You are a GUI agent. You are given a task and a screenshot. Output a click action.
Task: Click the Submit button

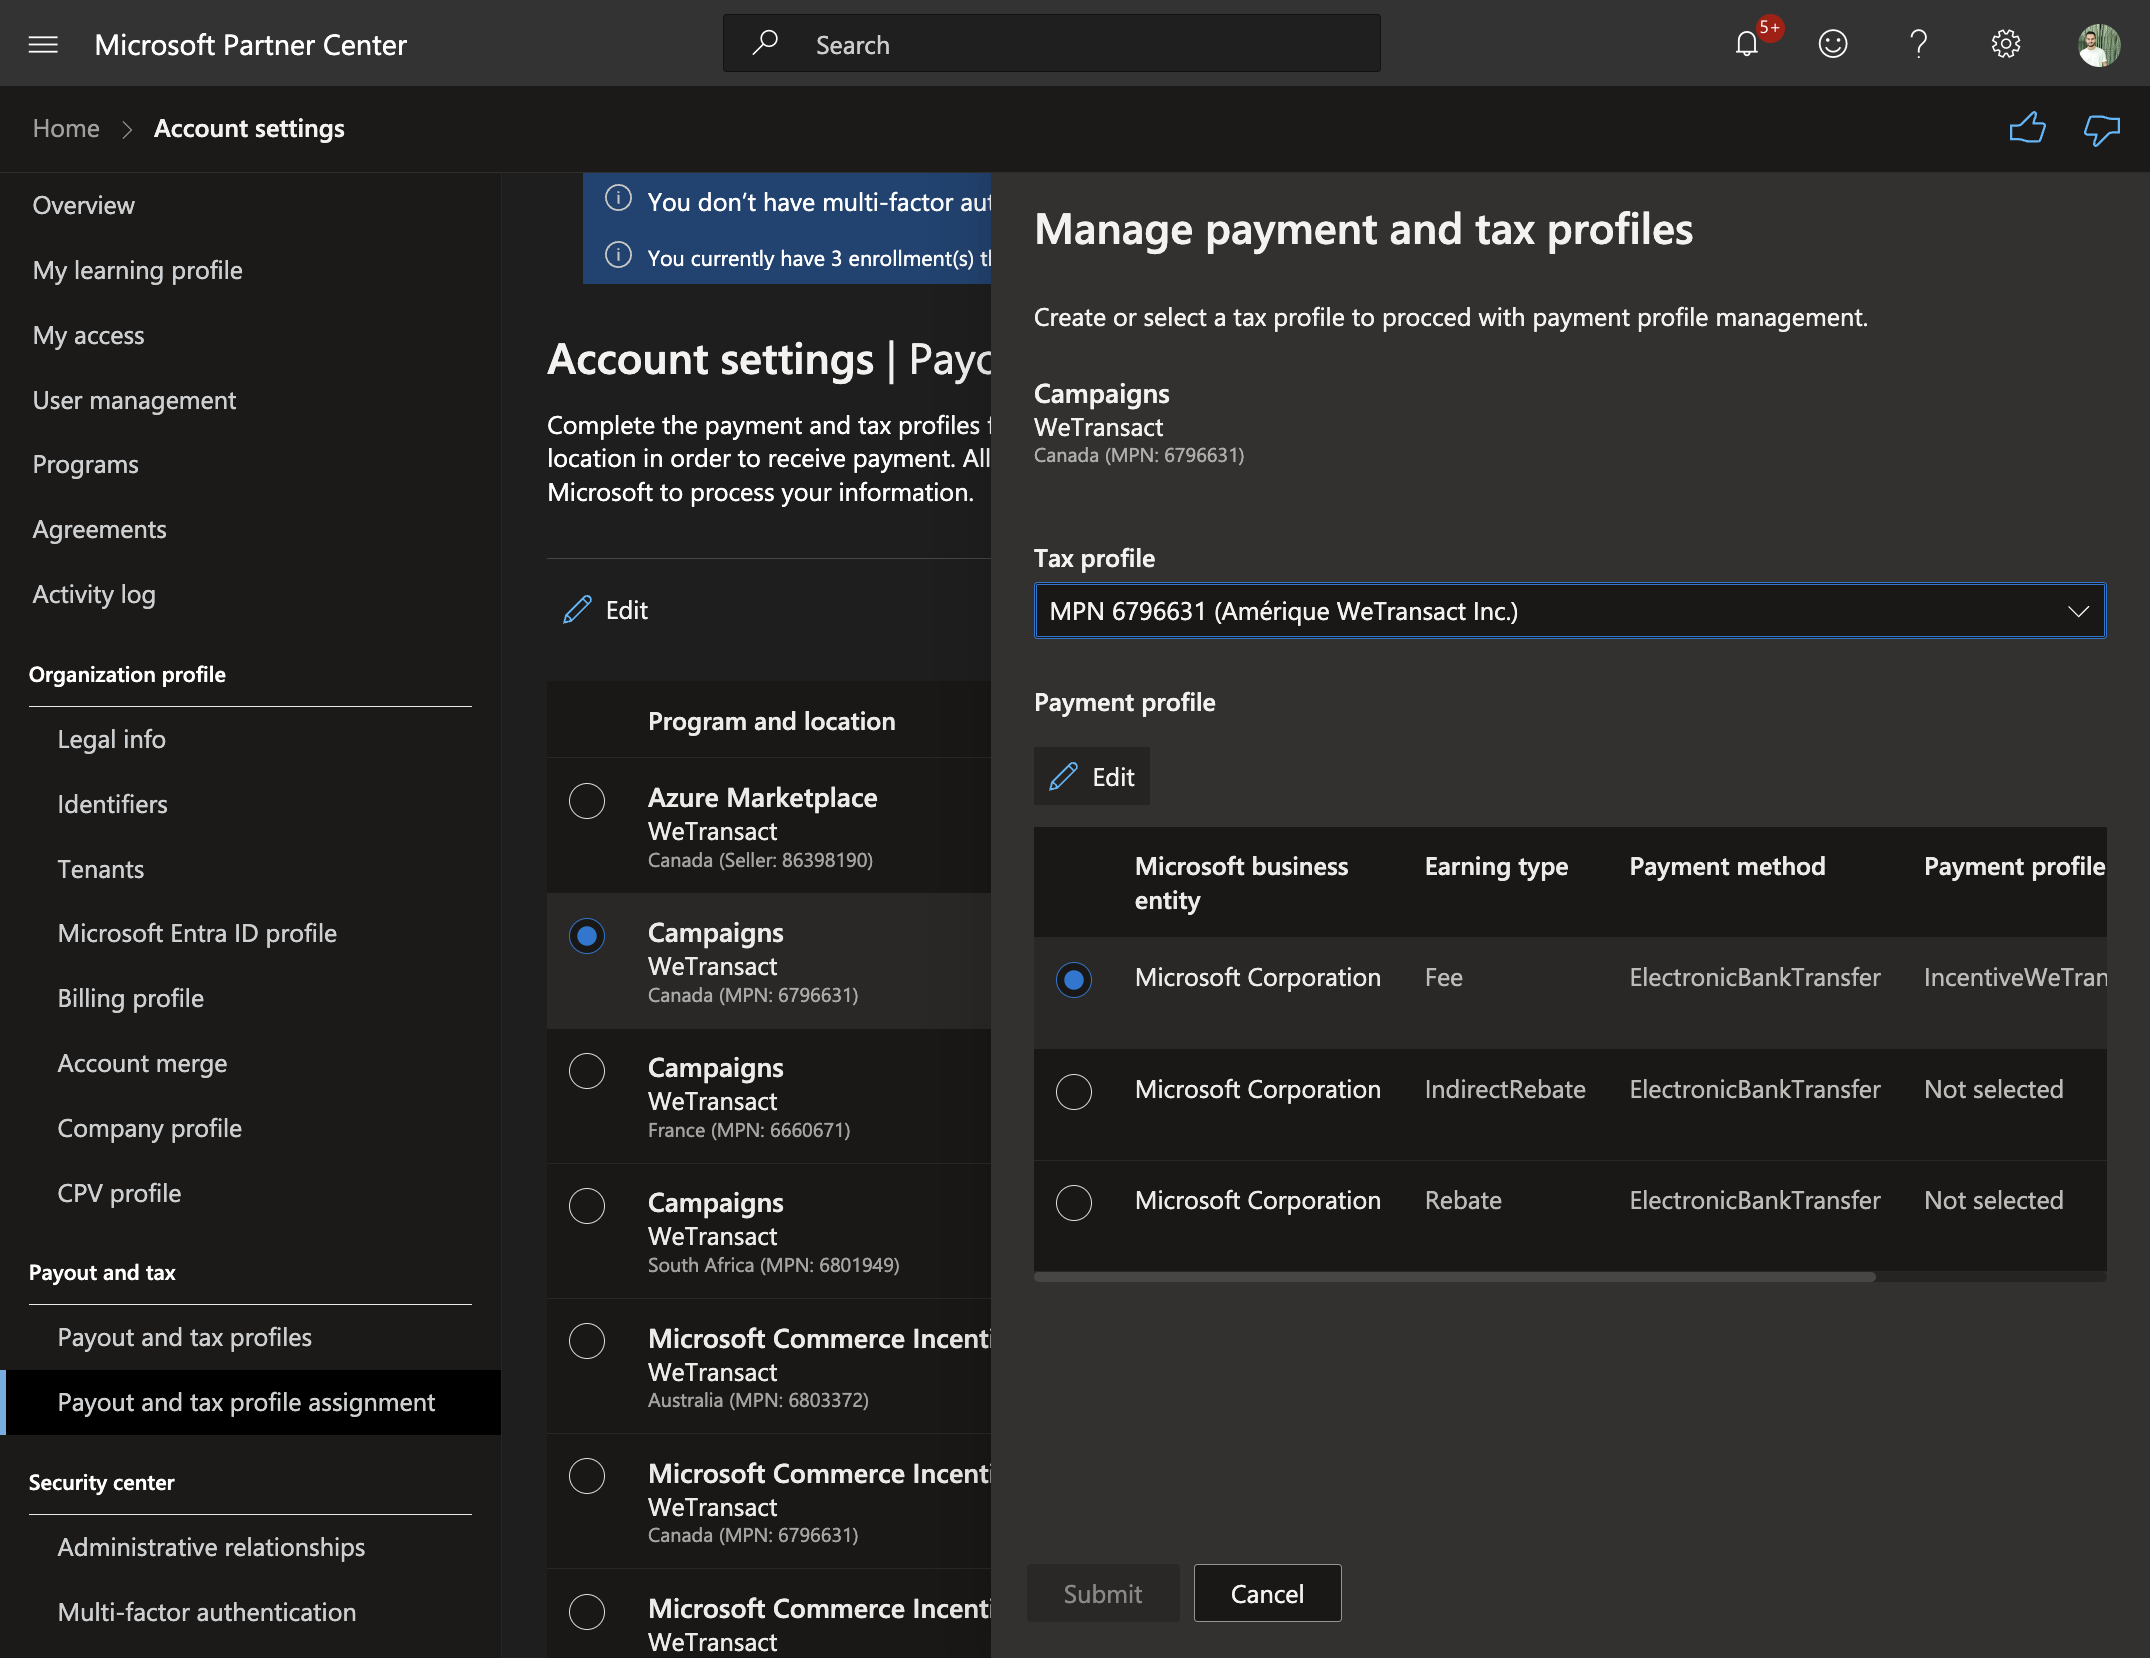click(x=1103, y=1593)
